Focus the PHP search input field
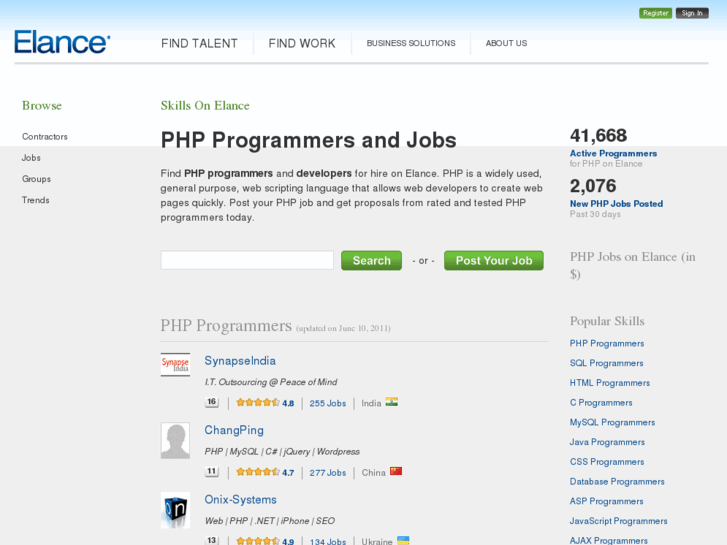This screenshot has height=545, width=727. pyautogui.click(x=247, y=260)
